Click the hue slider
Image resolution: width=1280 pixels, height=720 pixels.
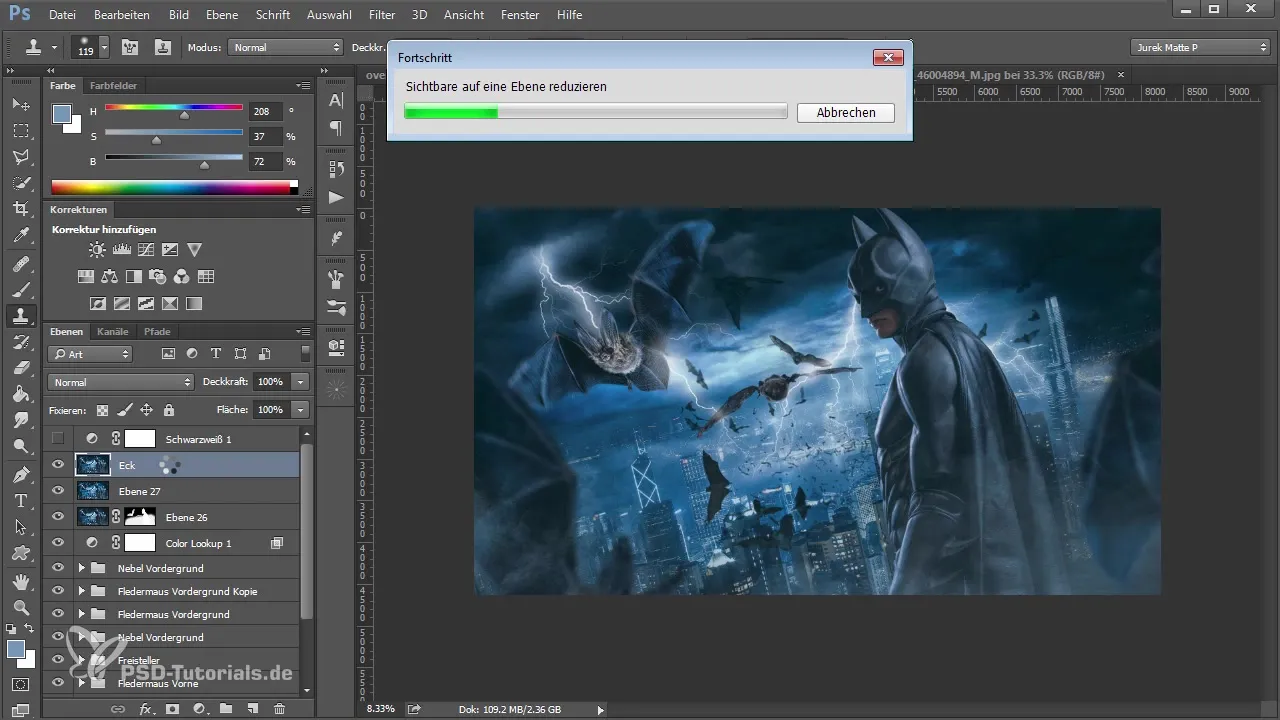pos(174,108)
